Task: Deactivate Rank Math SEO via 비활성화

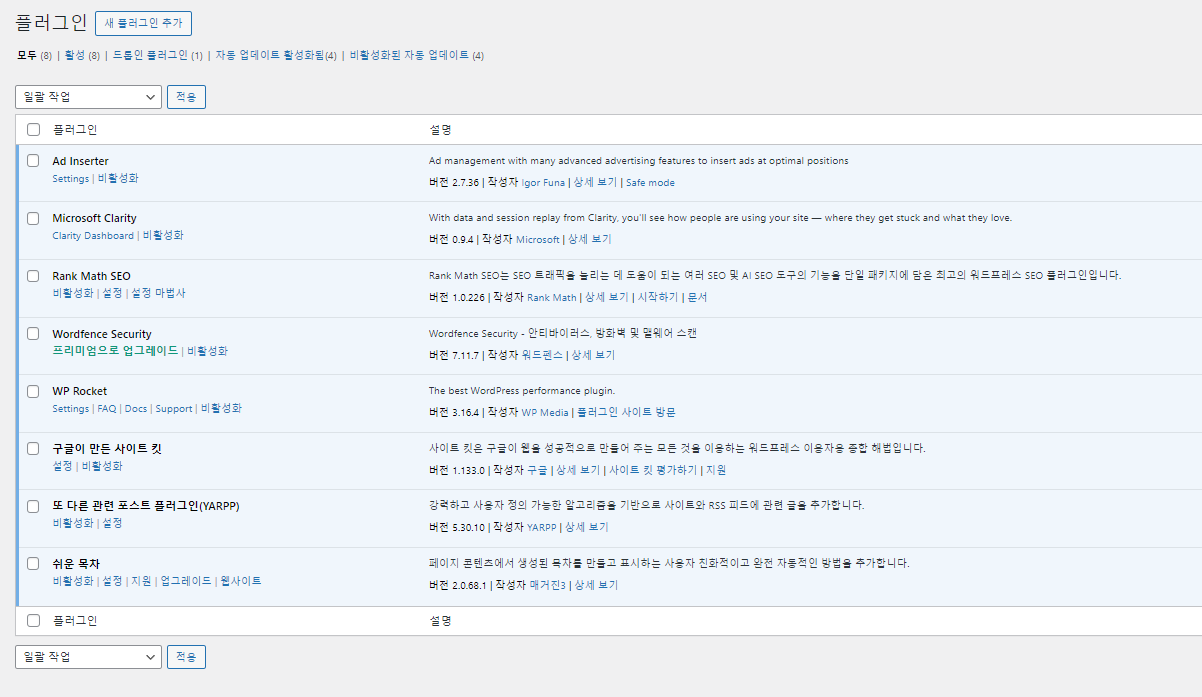Action: 73,293
